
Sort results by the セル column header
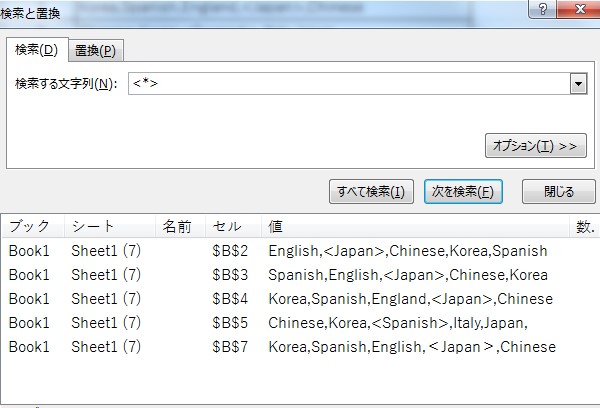(x=226, y=227)
